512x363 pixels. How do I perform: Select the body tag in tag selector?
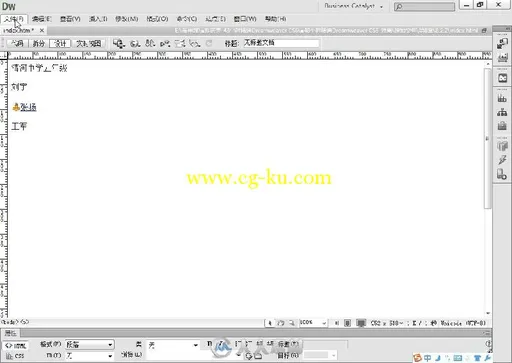point(10,322)
